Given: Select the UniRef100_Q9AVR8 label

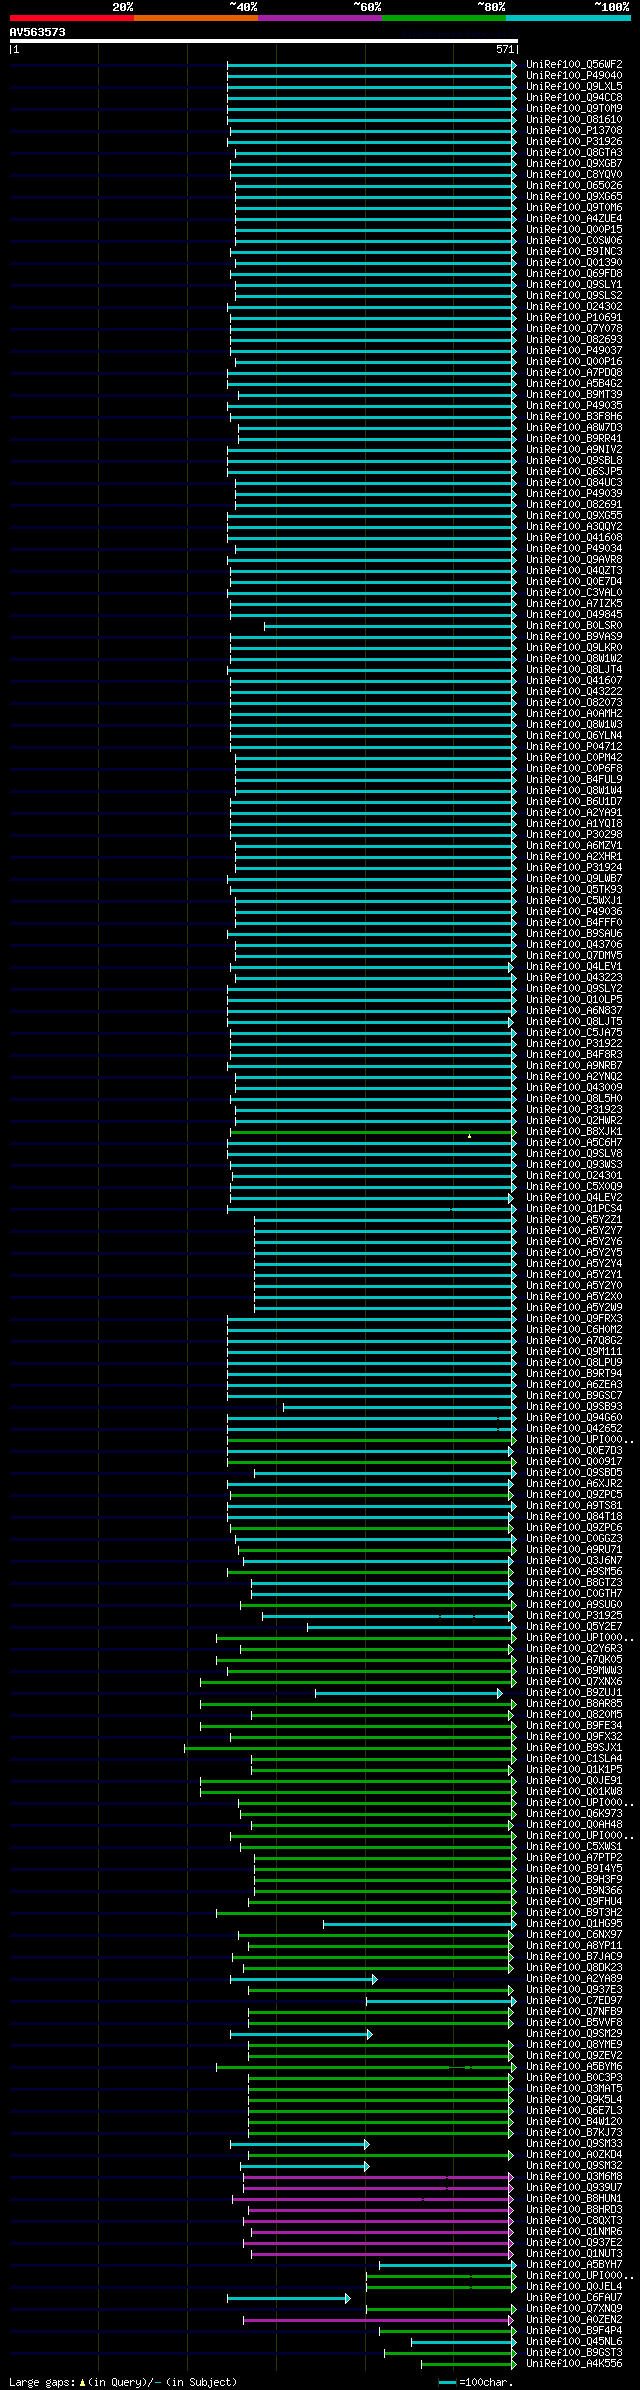Looking at the screenshot, I should pos(574,559).
